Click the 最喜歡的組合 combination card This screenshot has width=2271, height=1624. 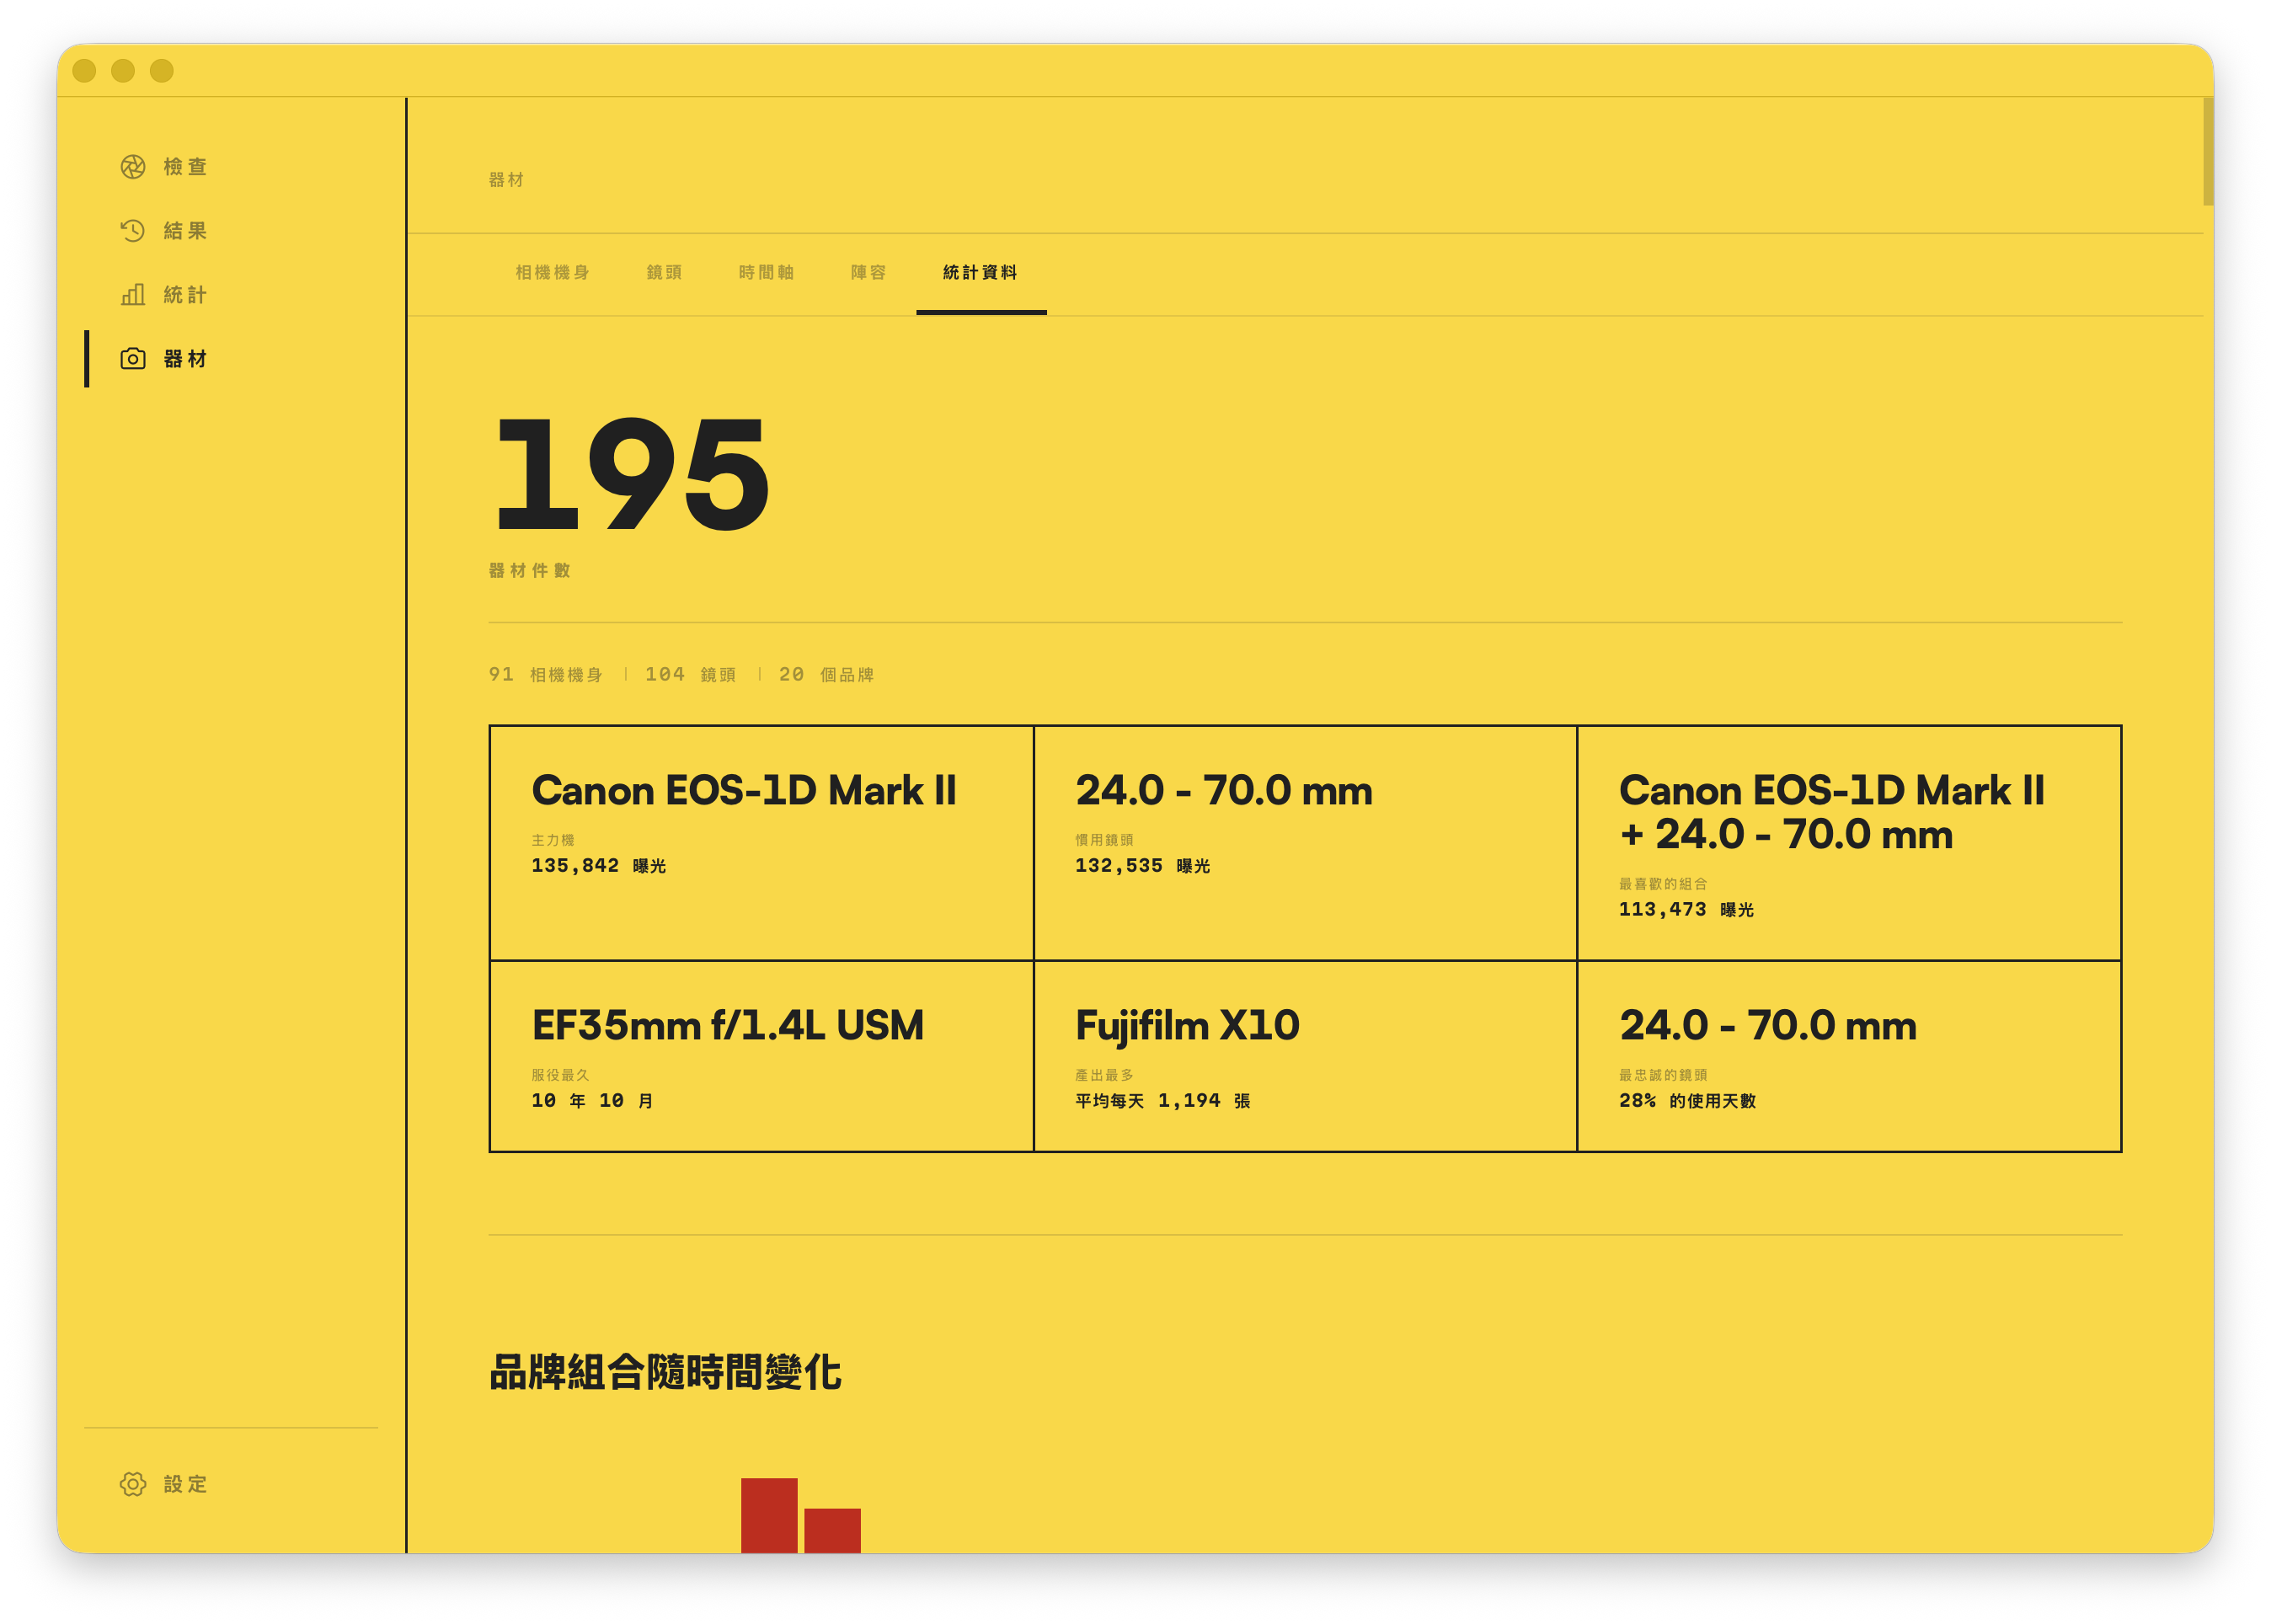[1849, 843]
